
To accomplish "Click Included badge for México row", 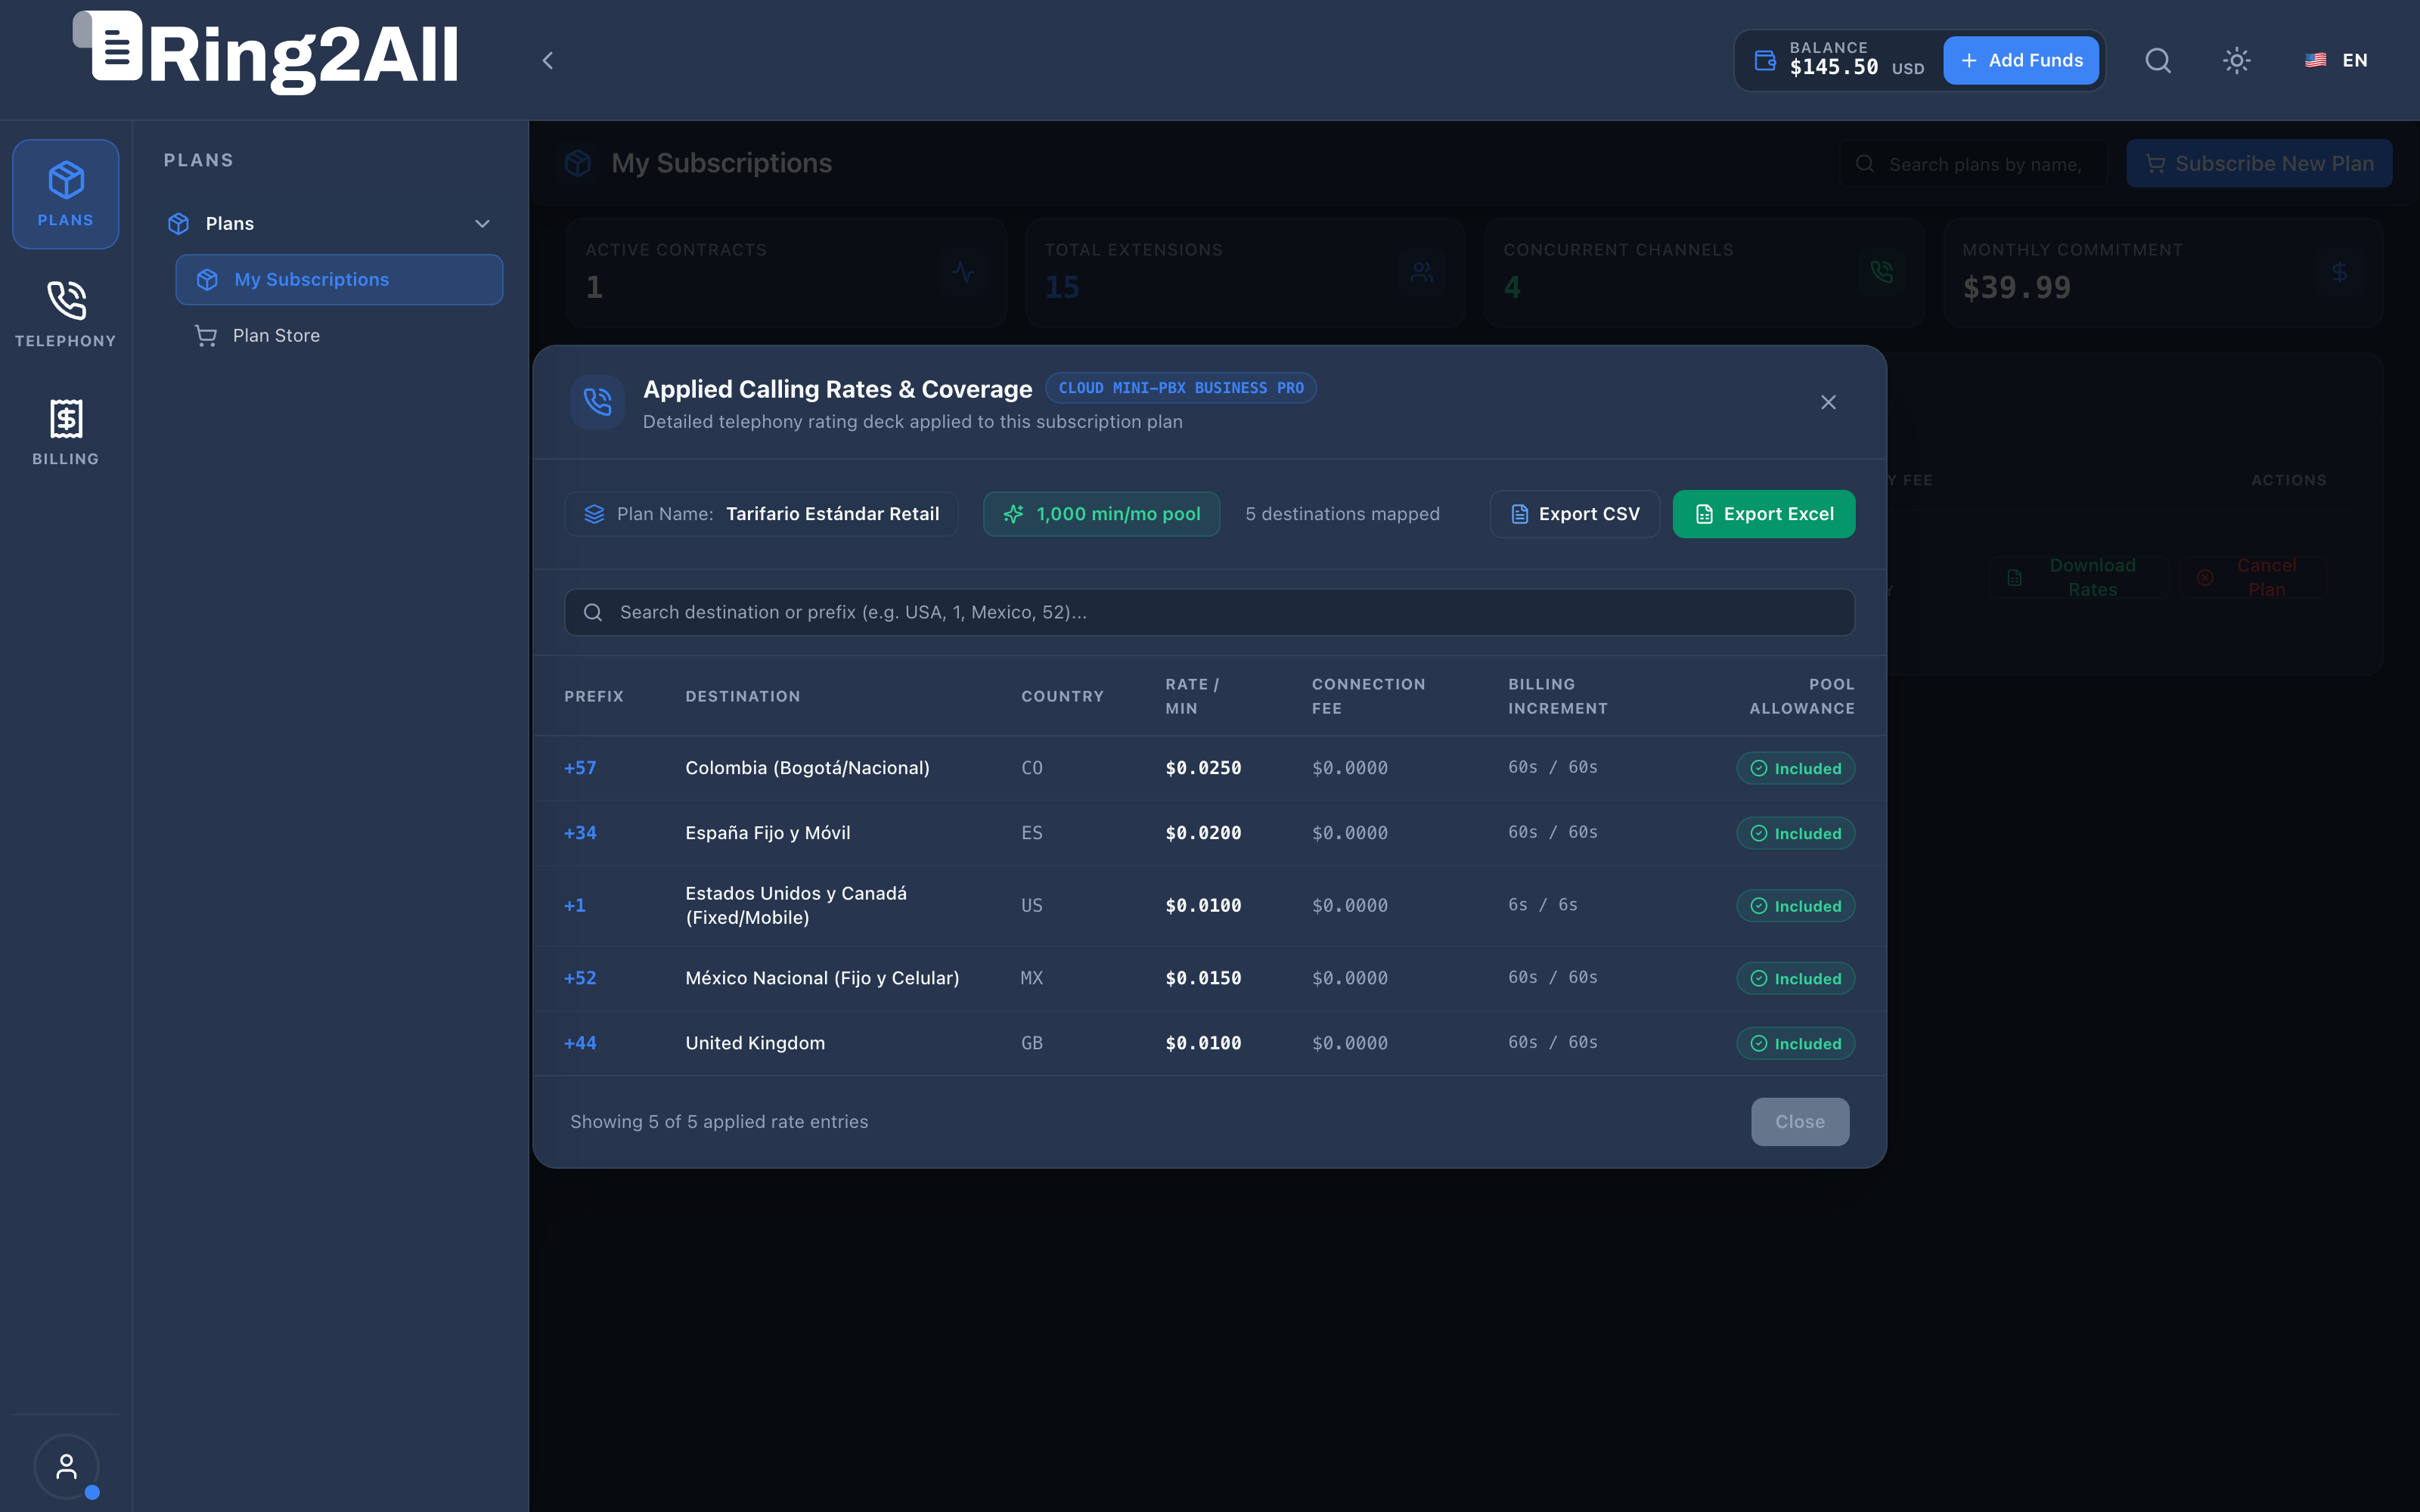I will (x=1796, y=978).
